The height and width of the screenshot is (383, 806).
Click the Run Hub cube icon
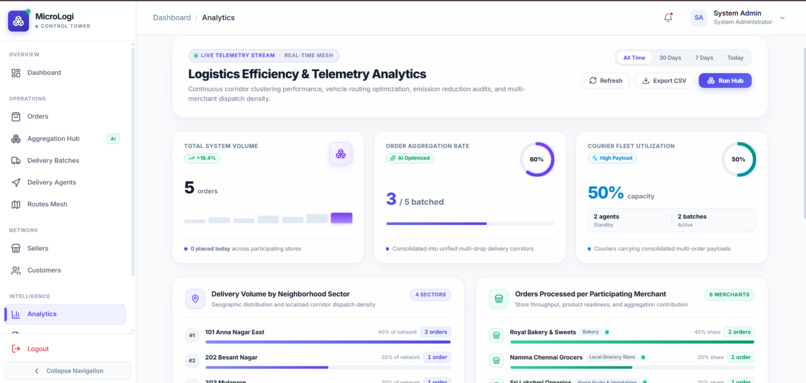[711, 81]
